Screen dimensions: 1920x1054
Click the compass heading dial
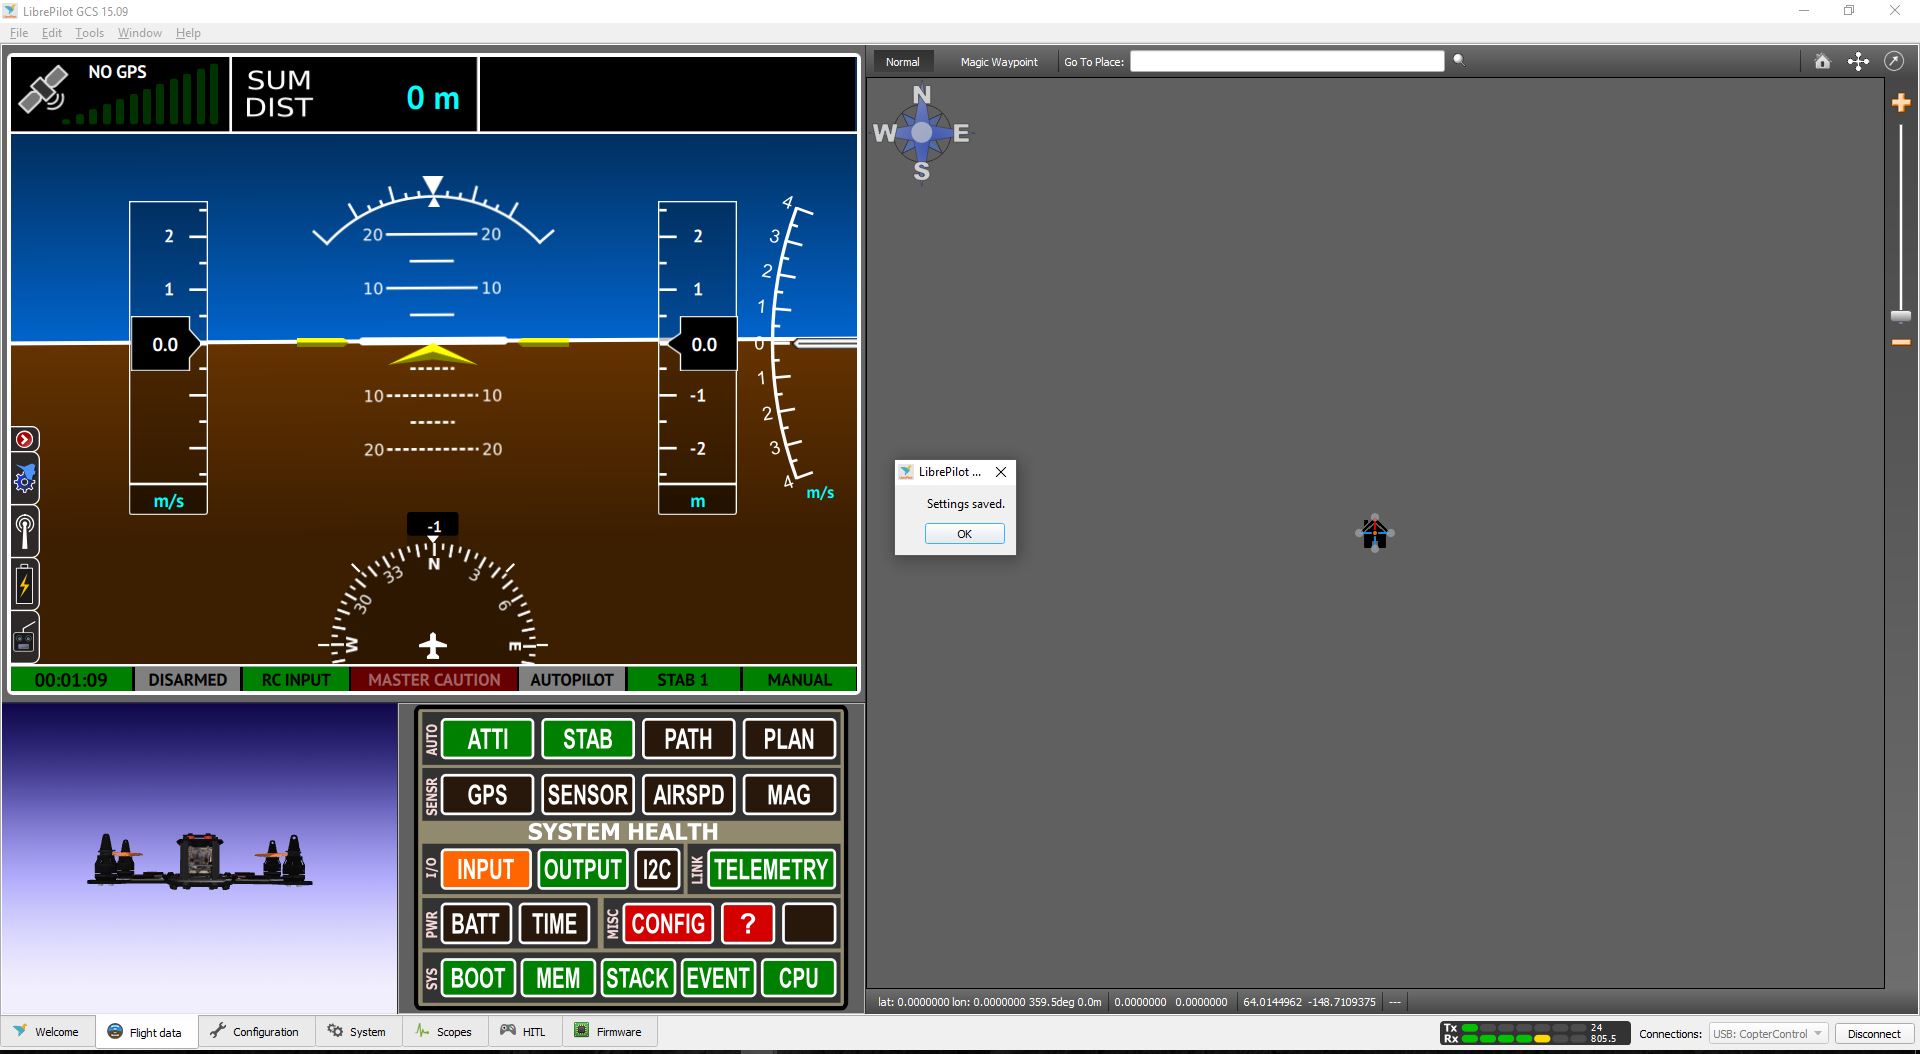click(x=433, y=603)
